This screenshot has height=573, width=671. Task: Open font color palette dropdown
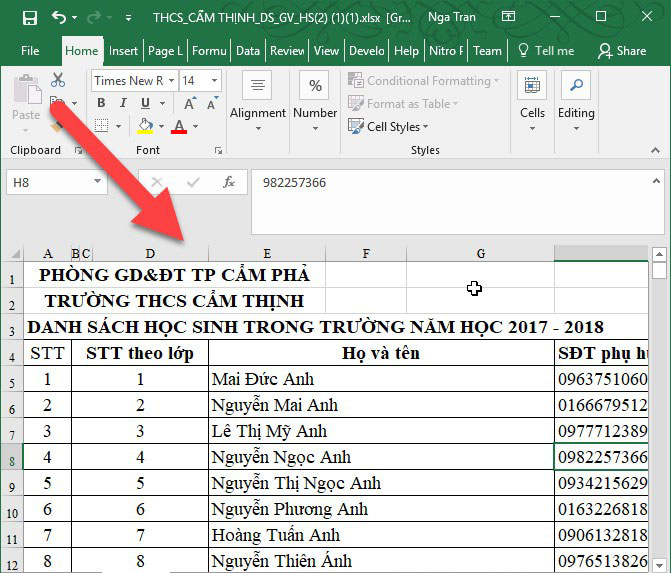point(196,126)
